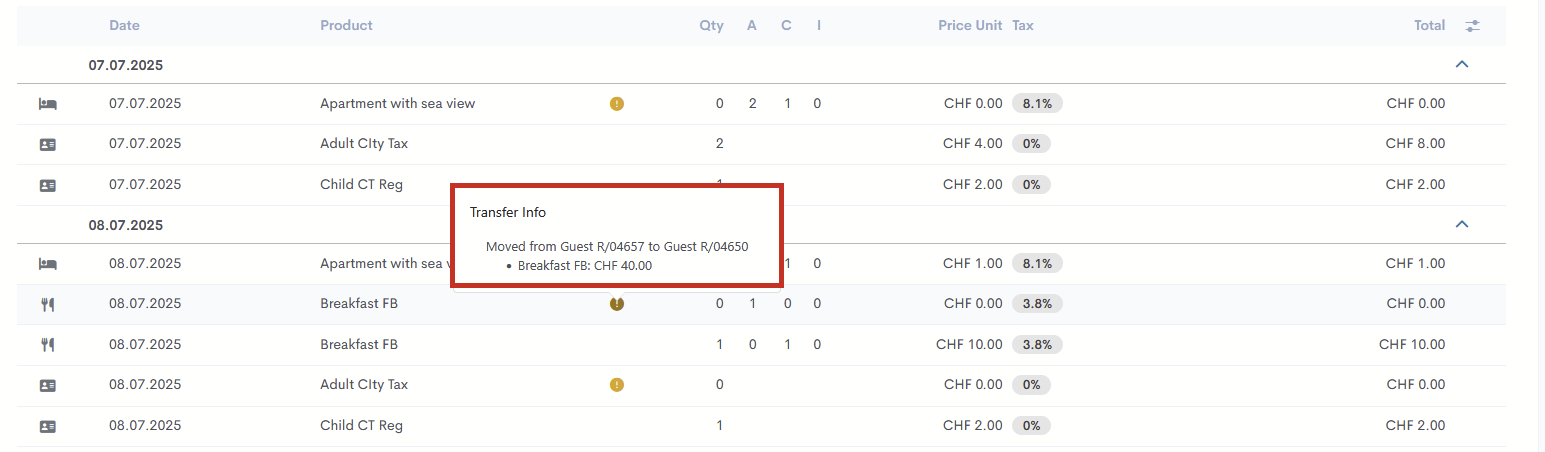This screenshot has height=452, width=1545.
Task: Click warning icon next to Breakfast FB CHF 0.00
Action: (617, 304)
